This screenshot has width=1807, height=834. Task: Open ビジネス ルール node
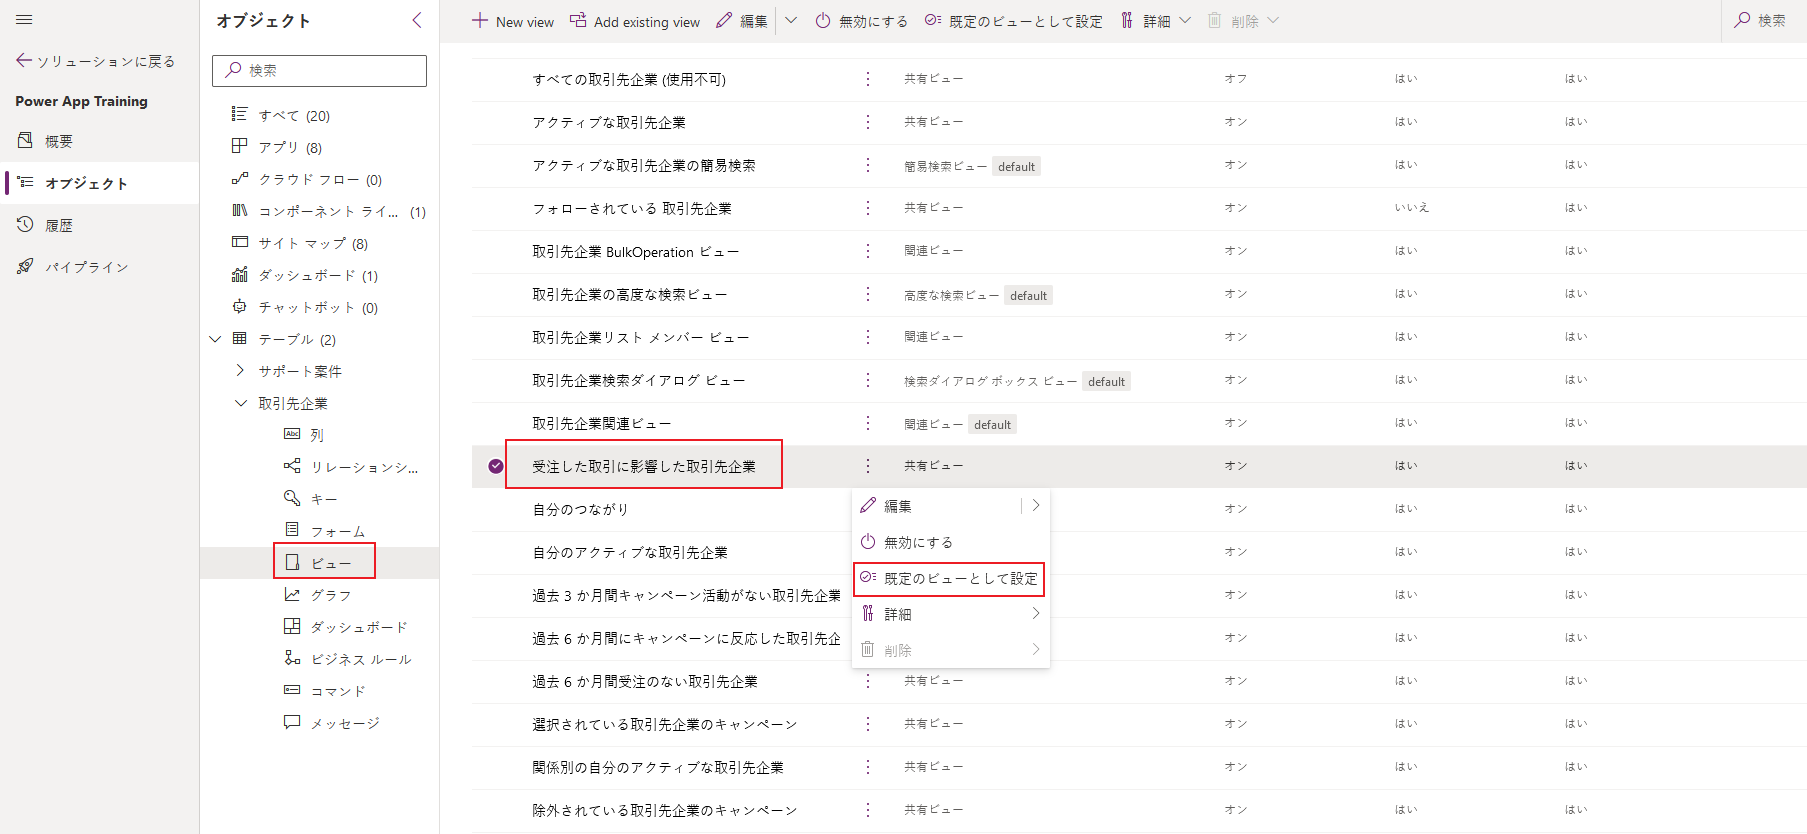coord(361,659)
